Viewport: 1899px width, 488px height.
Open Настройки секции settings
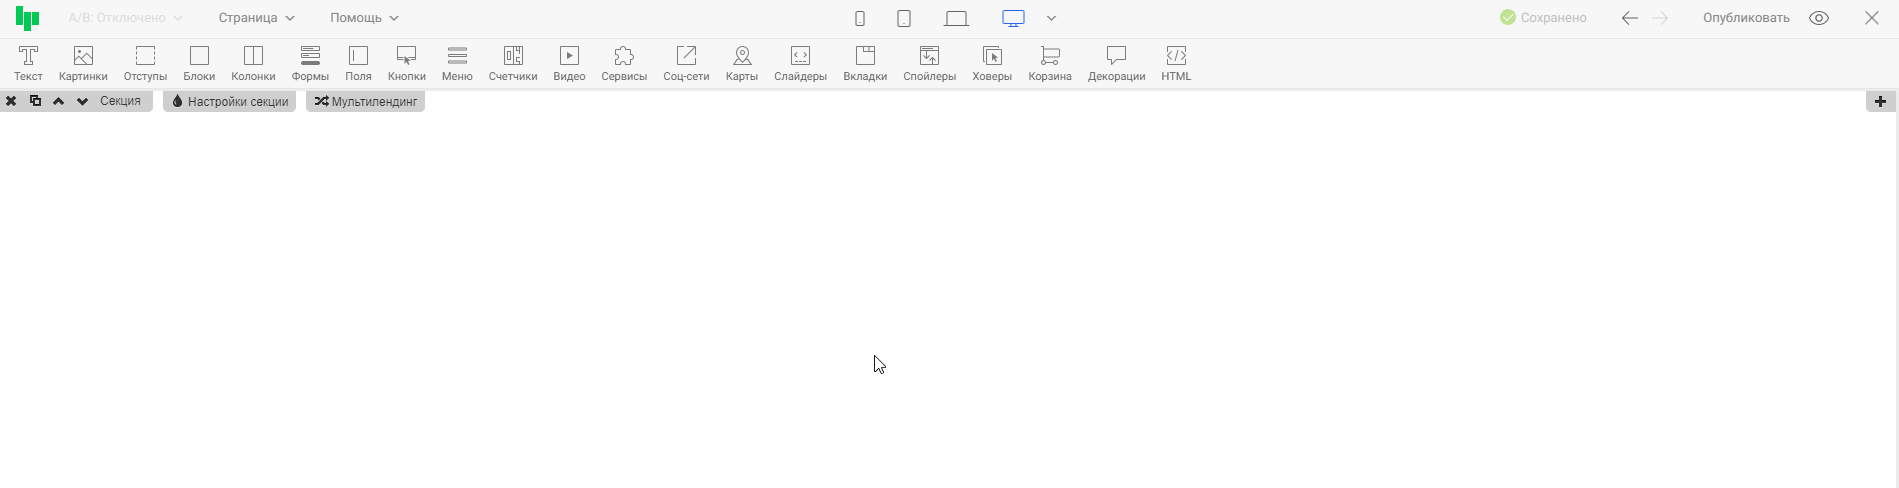tap(230, 101)
